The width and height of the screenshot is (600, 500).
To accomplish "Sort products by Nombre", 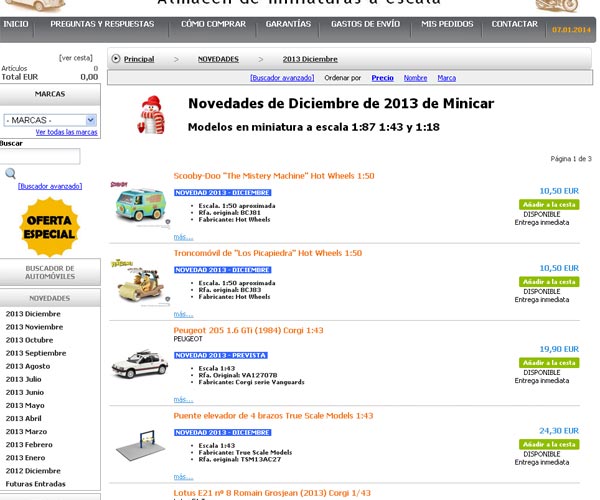I will point(415,78).
